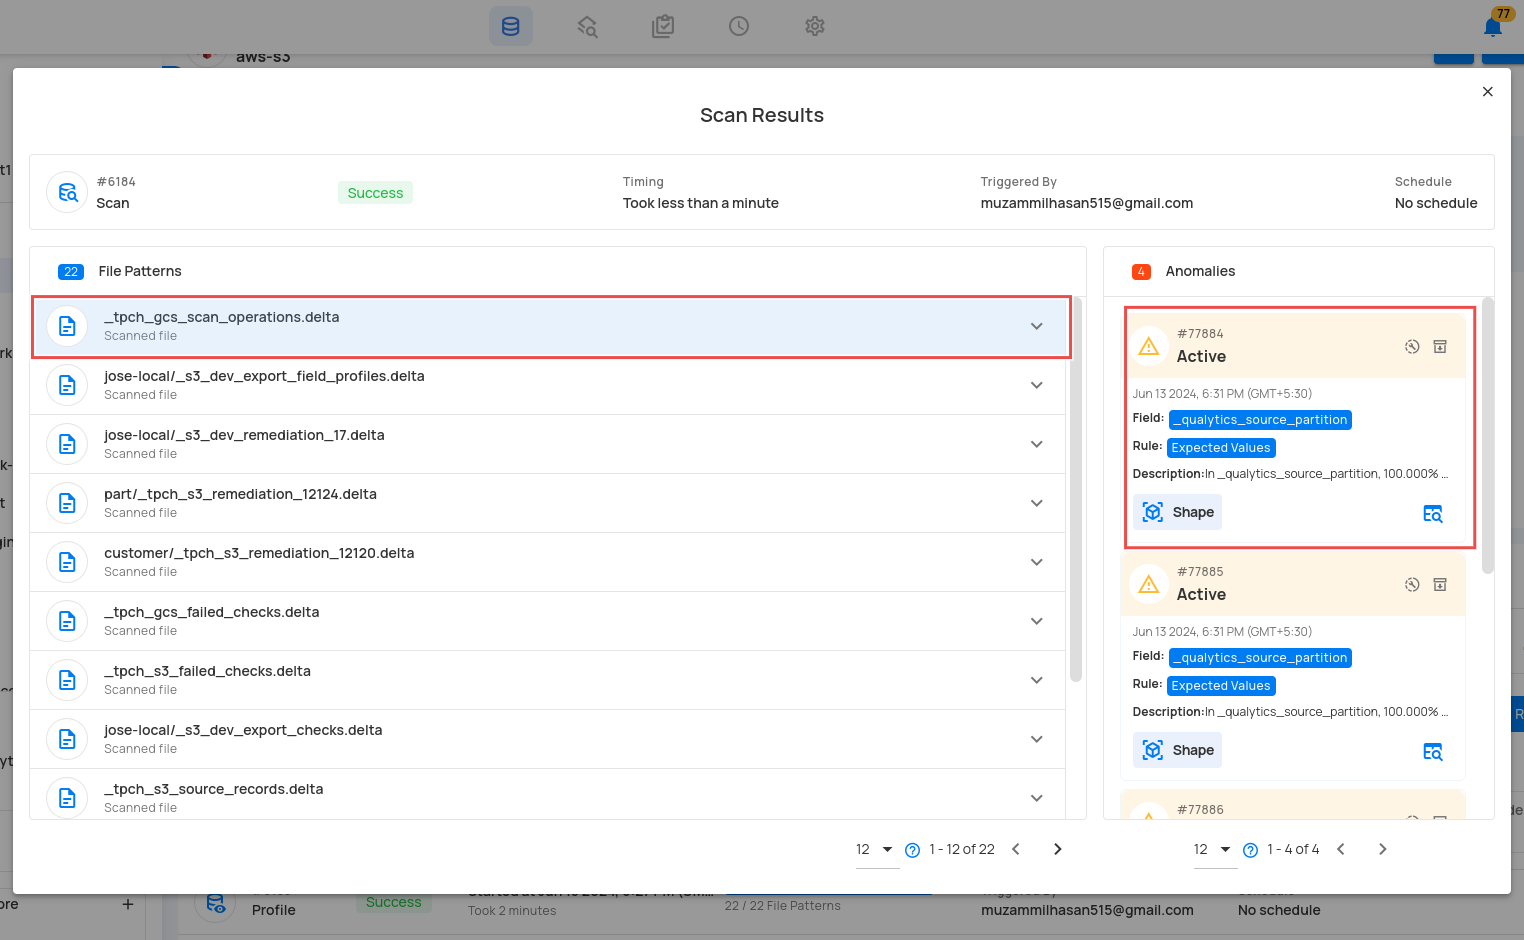
Task: Click help icon beside file patterns pagination
Action: tap(912, 850)
